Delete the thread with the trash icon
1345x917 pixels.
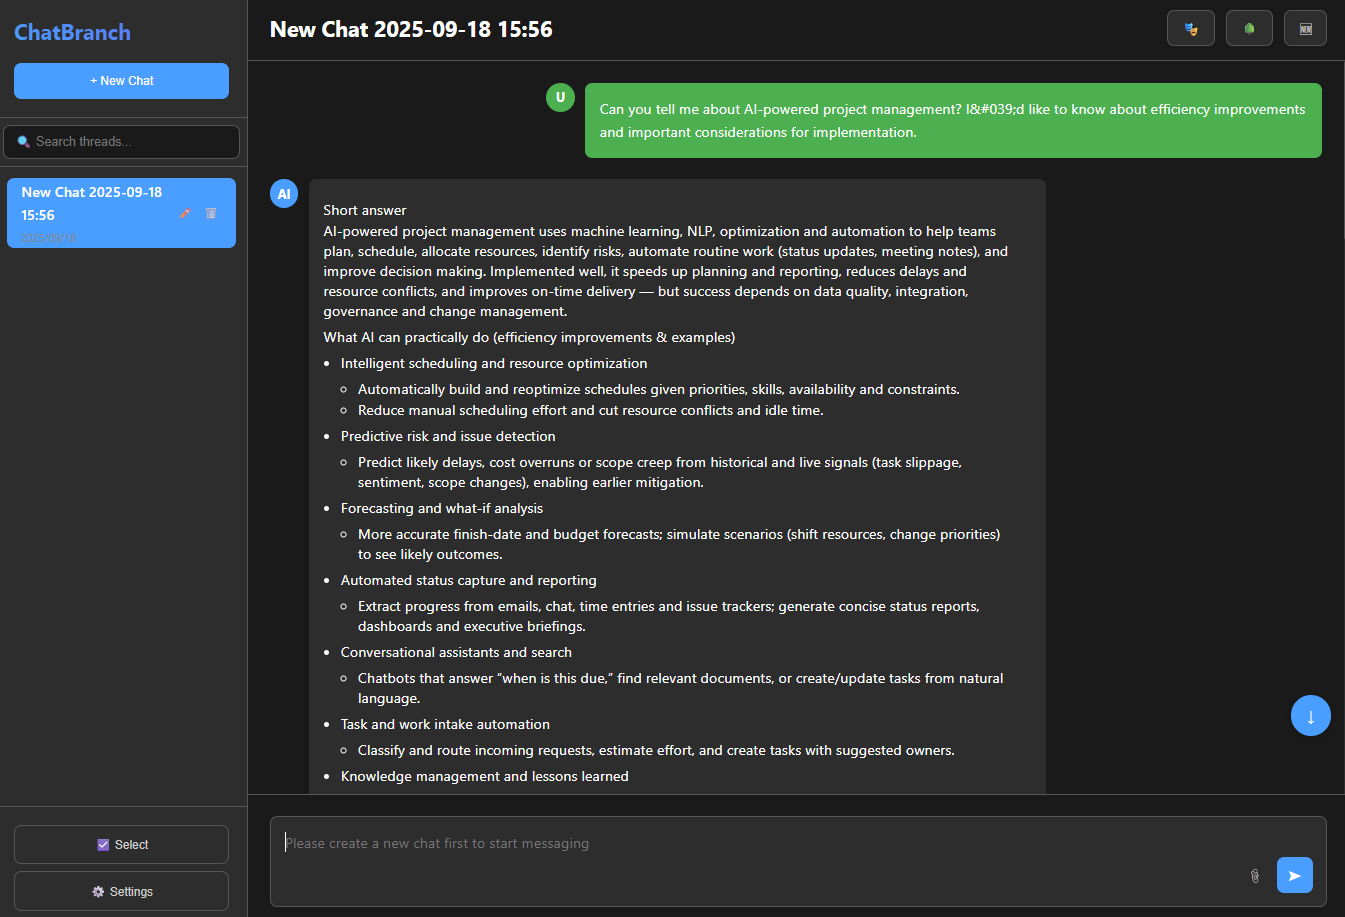[x=211, y=213]
